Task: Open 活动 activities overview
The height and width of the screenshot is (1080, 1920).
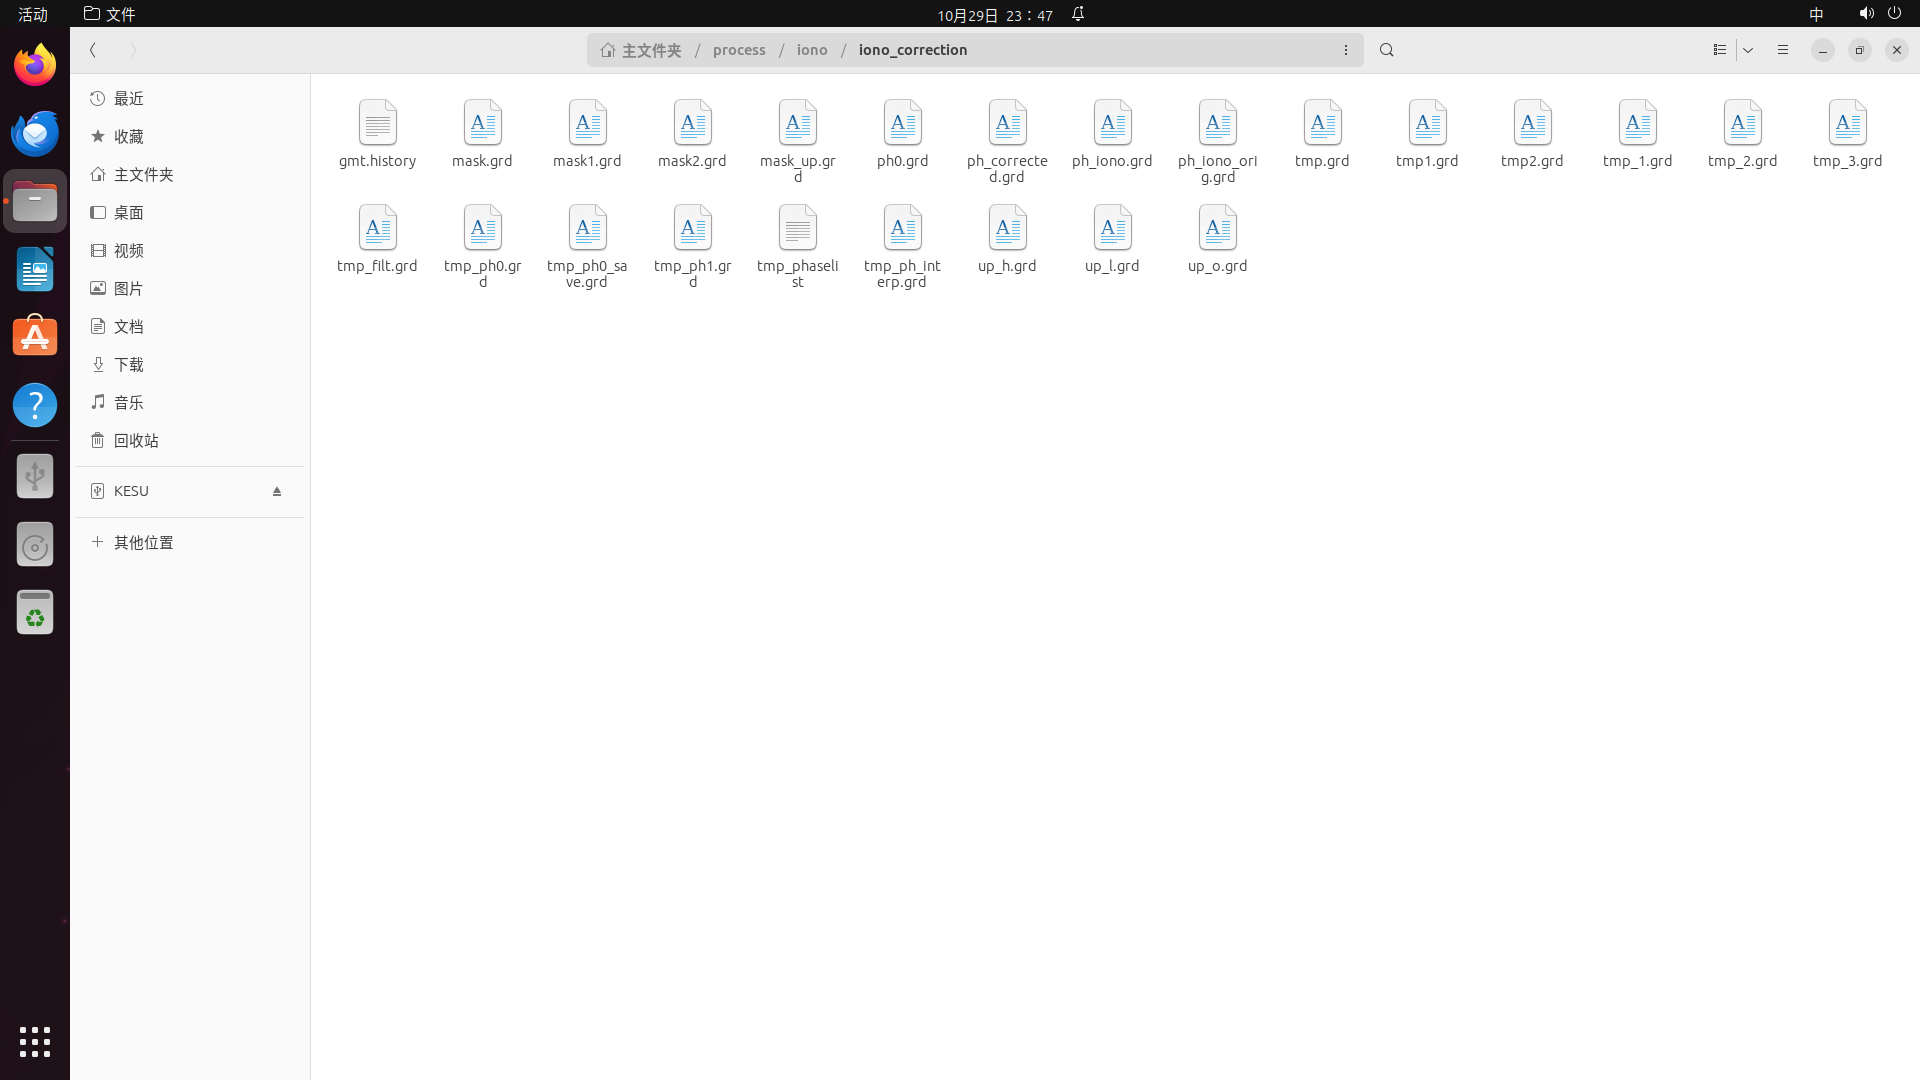Action: (x=33, y=14)
